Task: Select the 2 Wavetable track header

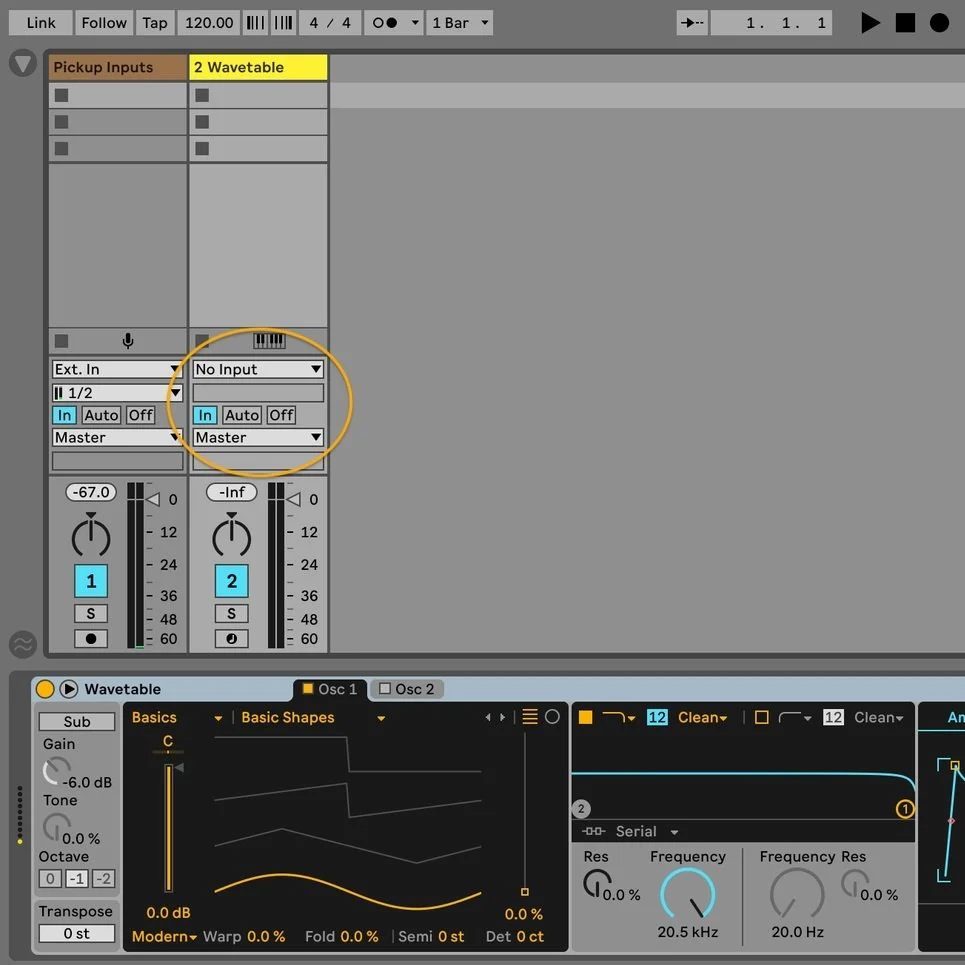Action: (258, 67)
